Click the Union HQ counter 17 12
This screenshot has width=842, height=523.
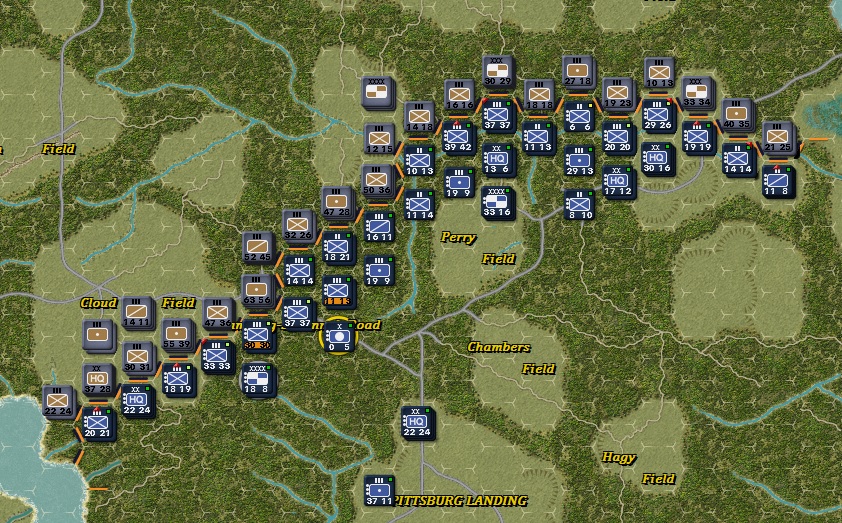coord(618,181)
